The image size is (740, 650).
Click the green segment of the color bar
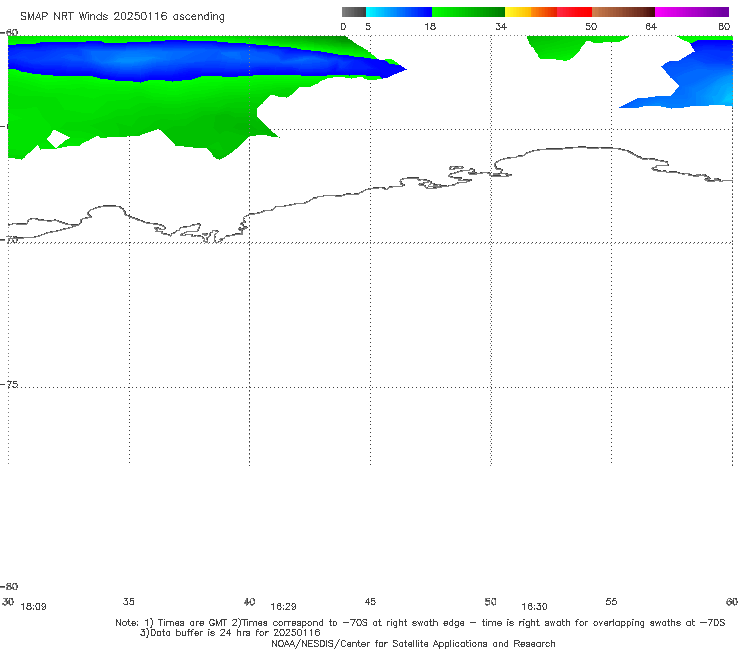coord(469,12)
